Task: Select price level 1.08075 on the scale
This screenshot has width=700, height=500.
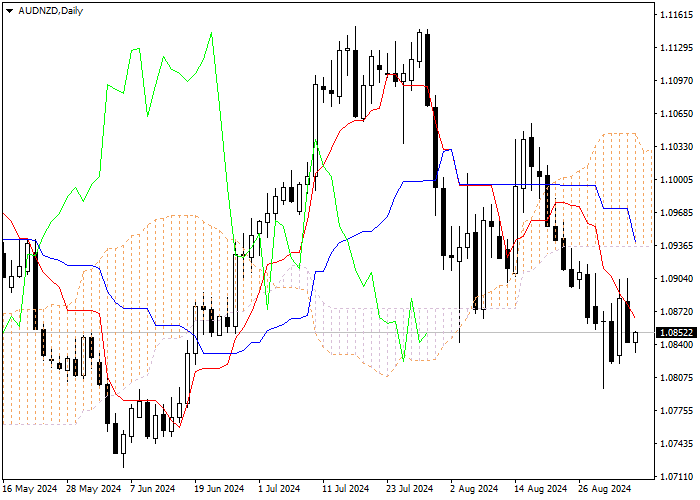Action: click(676, 378)
